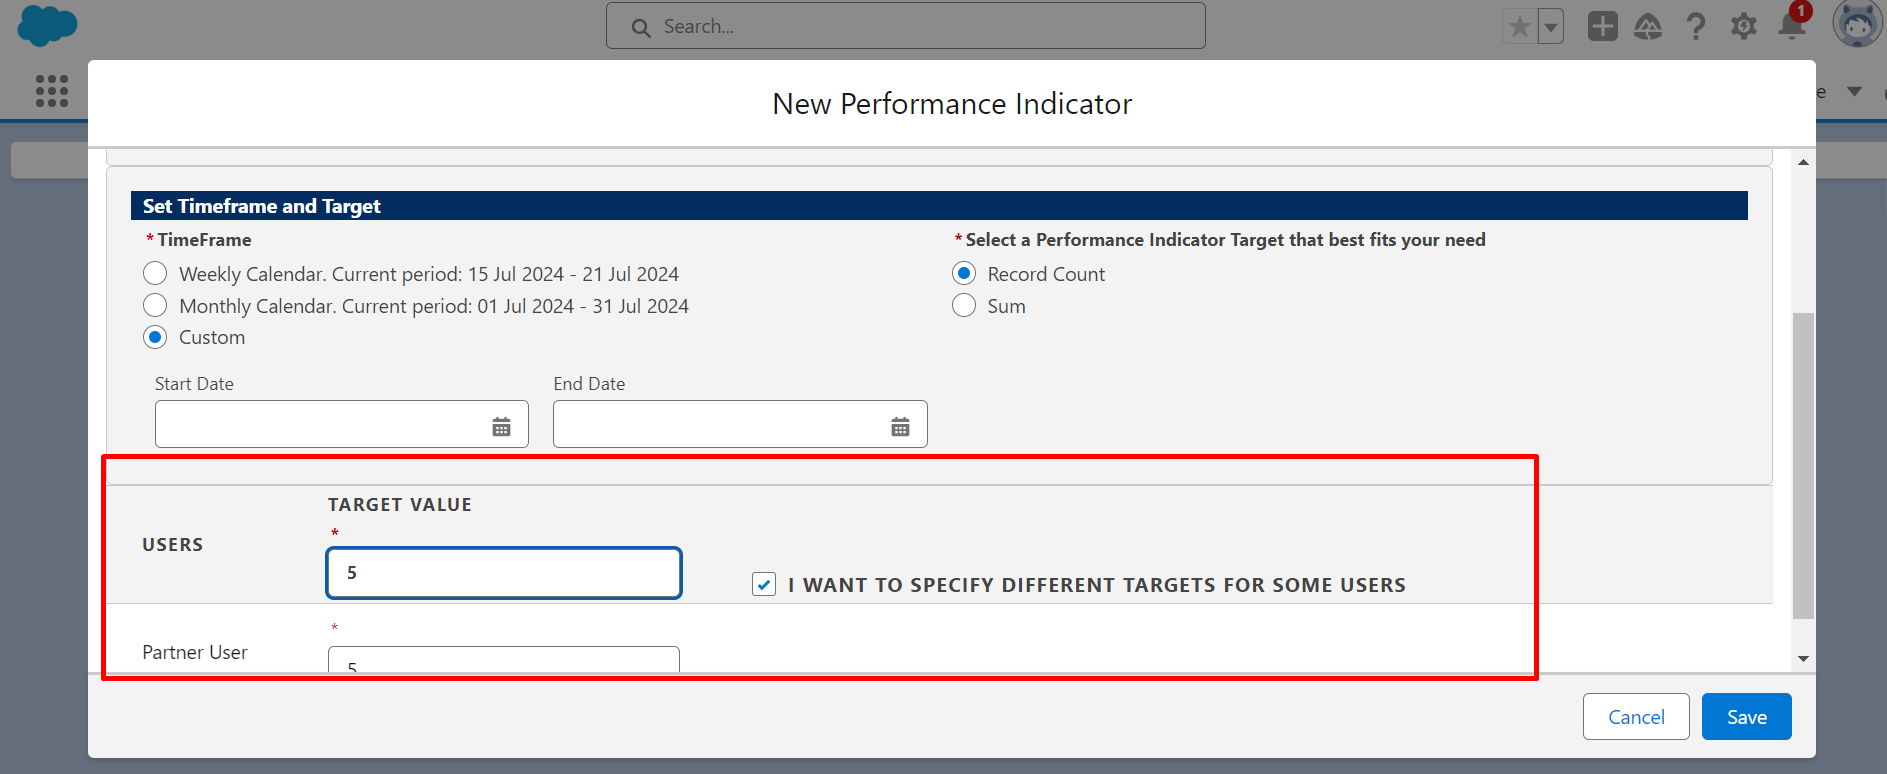Open the End Date calendar picker
The width and height of the screenshot is (1887, 774).
(x=900, y=427)
